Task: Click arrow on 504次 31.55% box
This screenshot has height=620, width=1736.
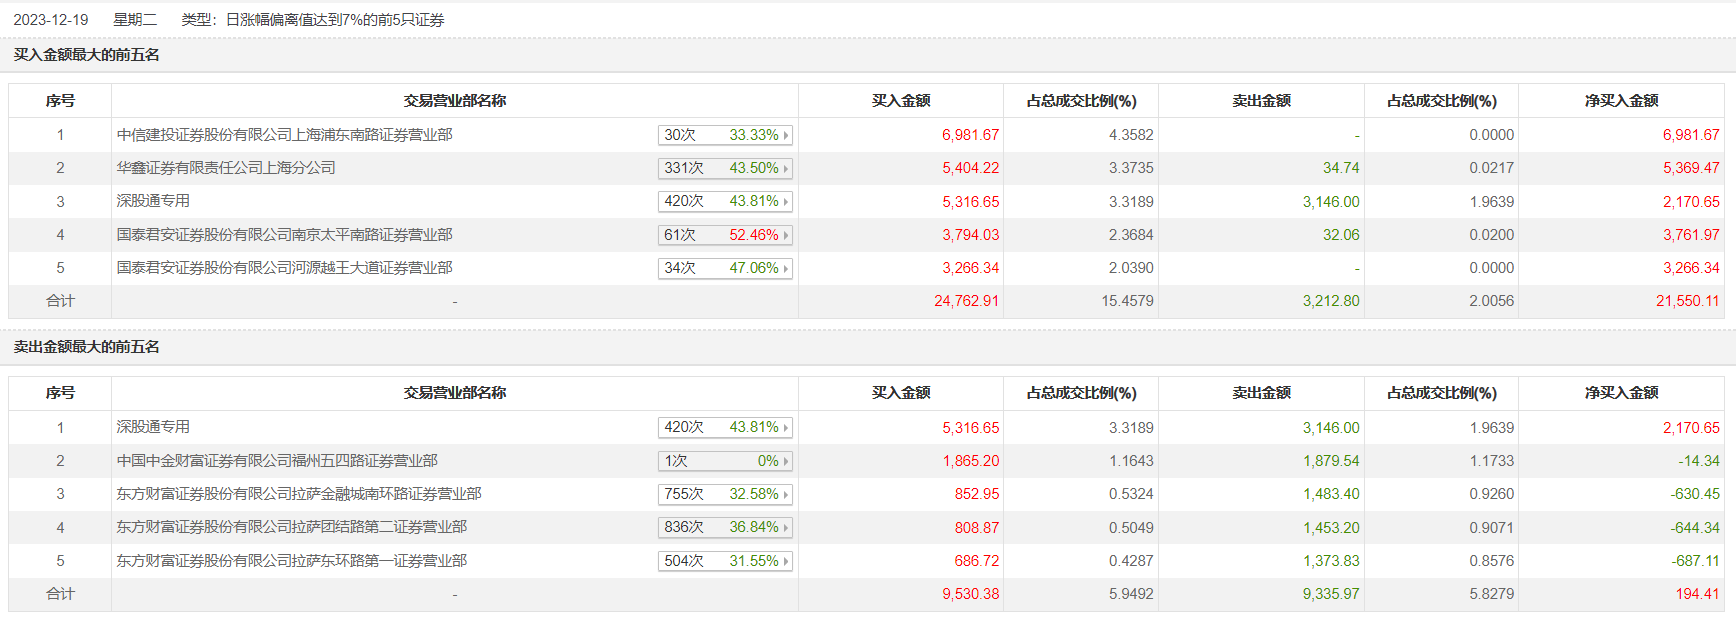Action: point(786,561)
